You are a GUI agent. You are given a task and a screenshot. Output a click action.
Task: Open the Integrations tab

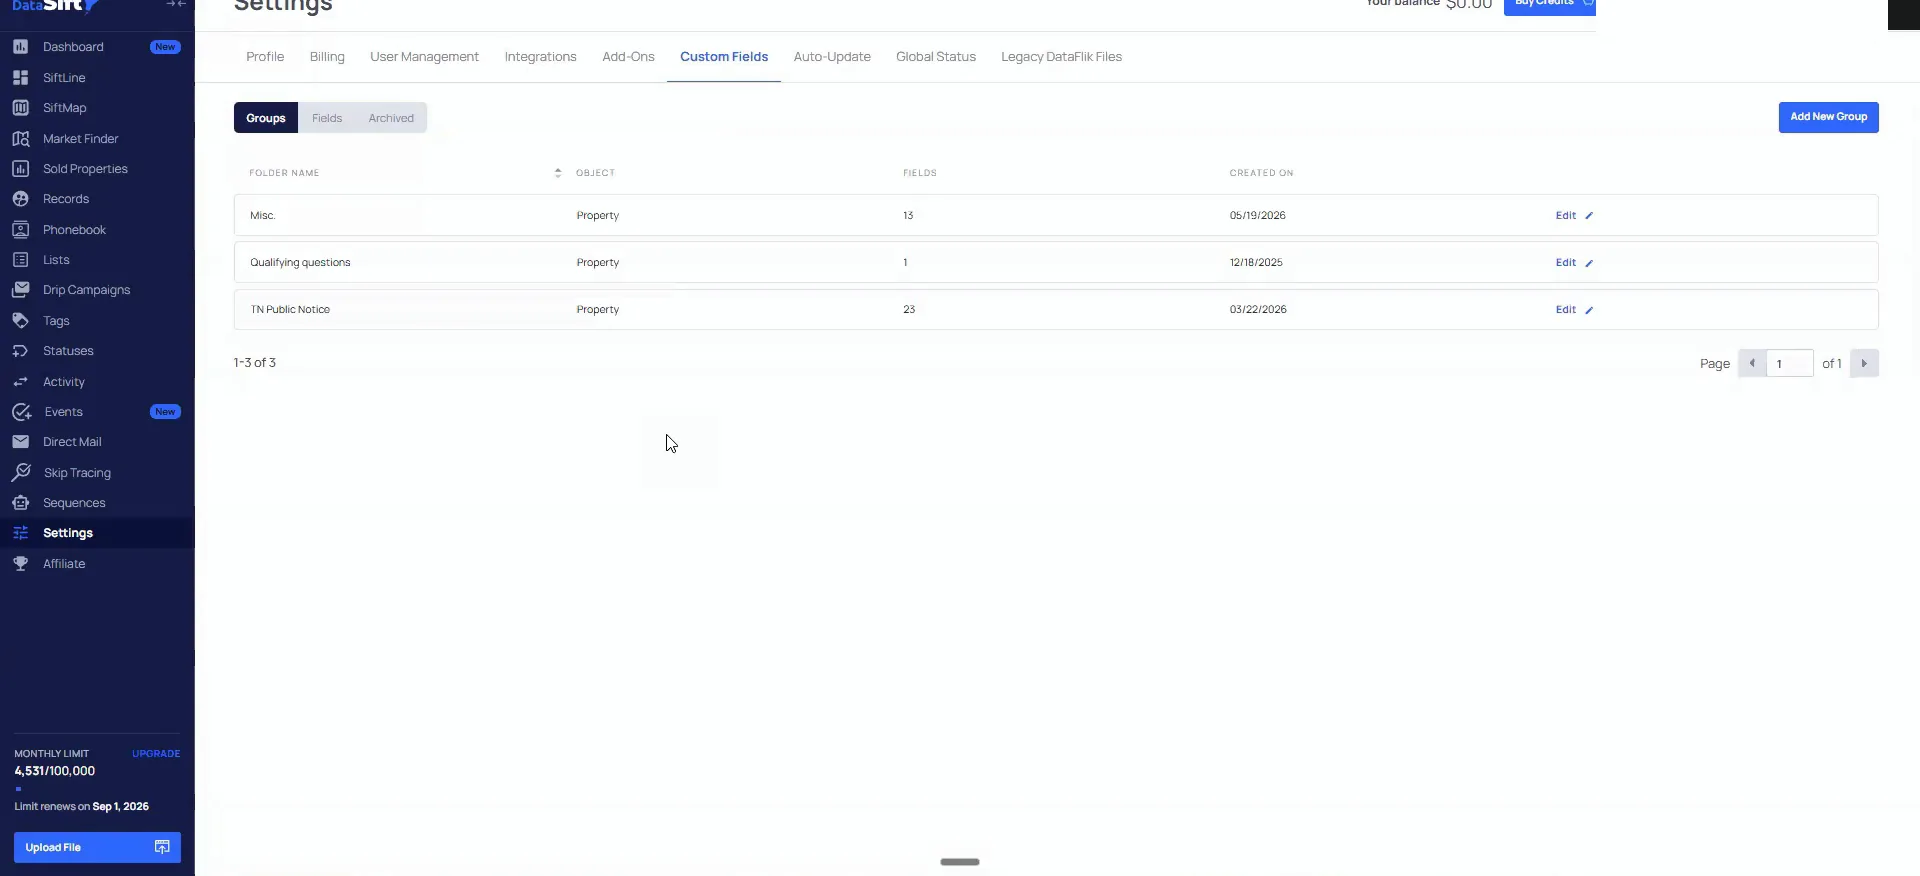540,57
